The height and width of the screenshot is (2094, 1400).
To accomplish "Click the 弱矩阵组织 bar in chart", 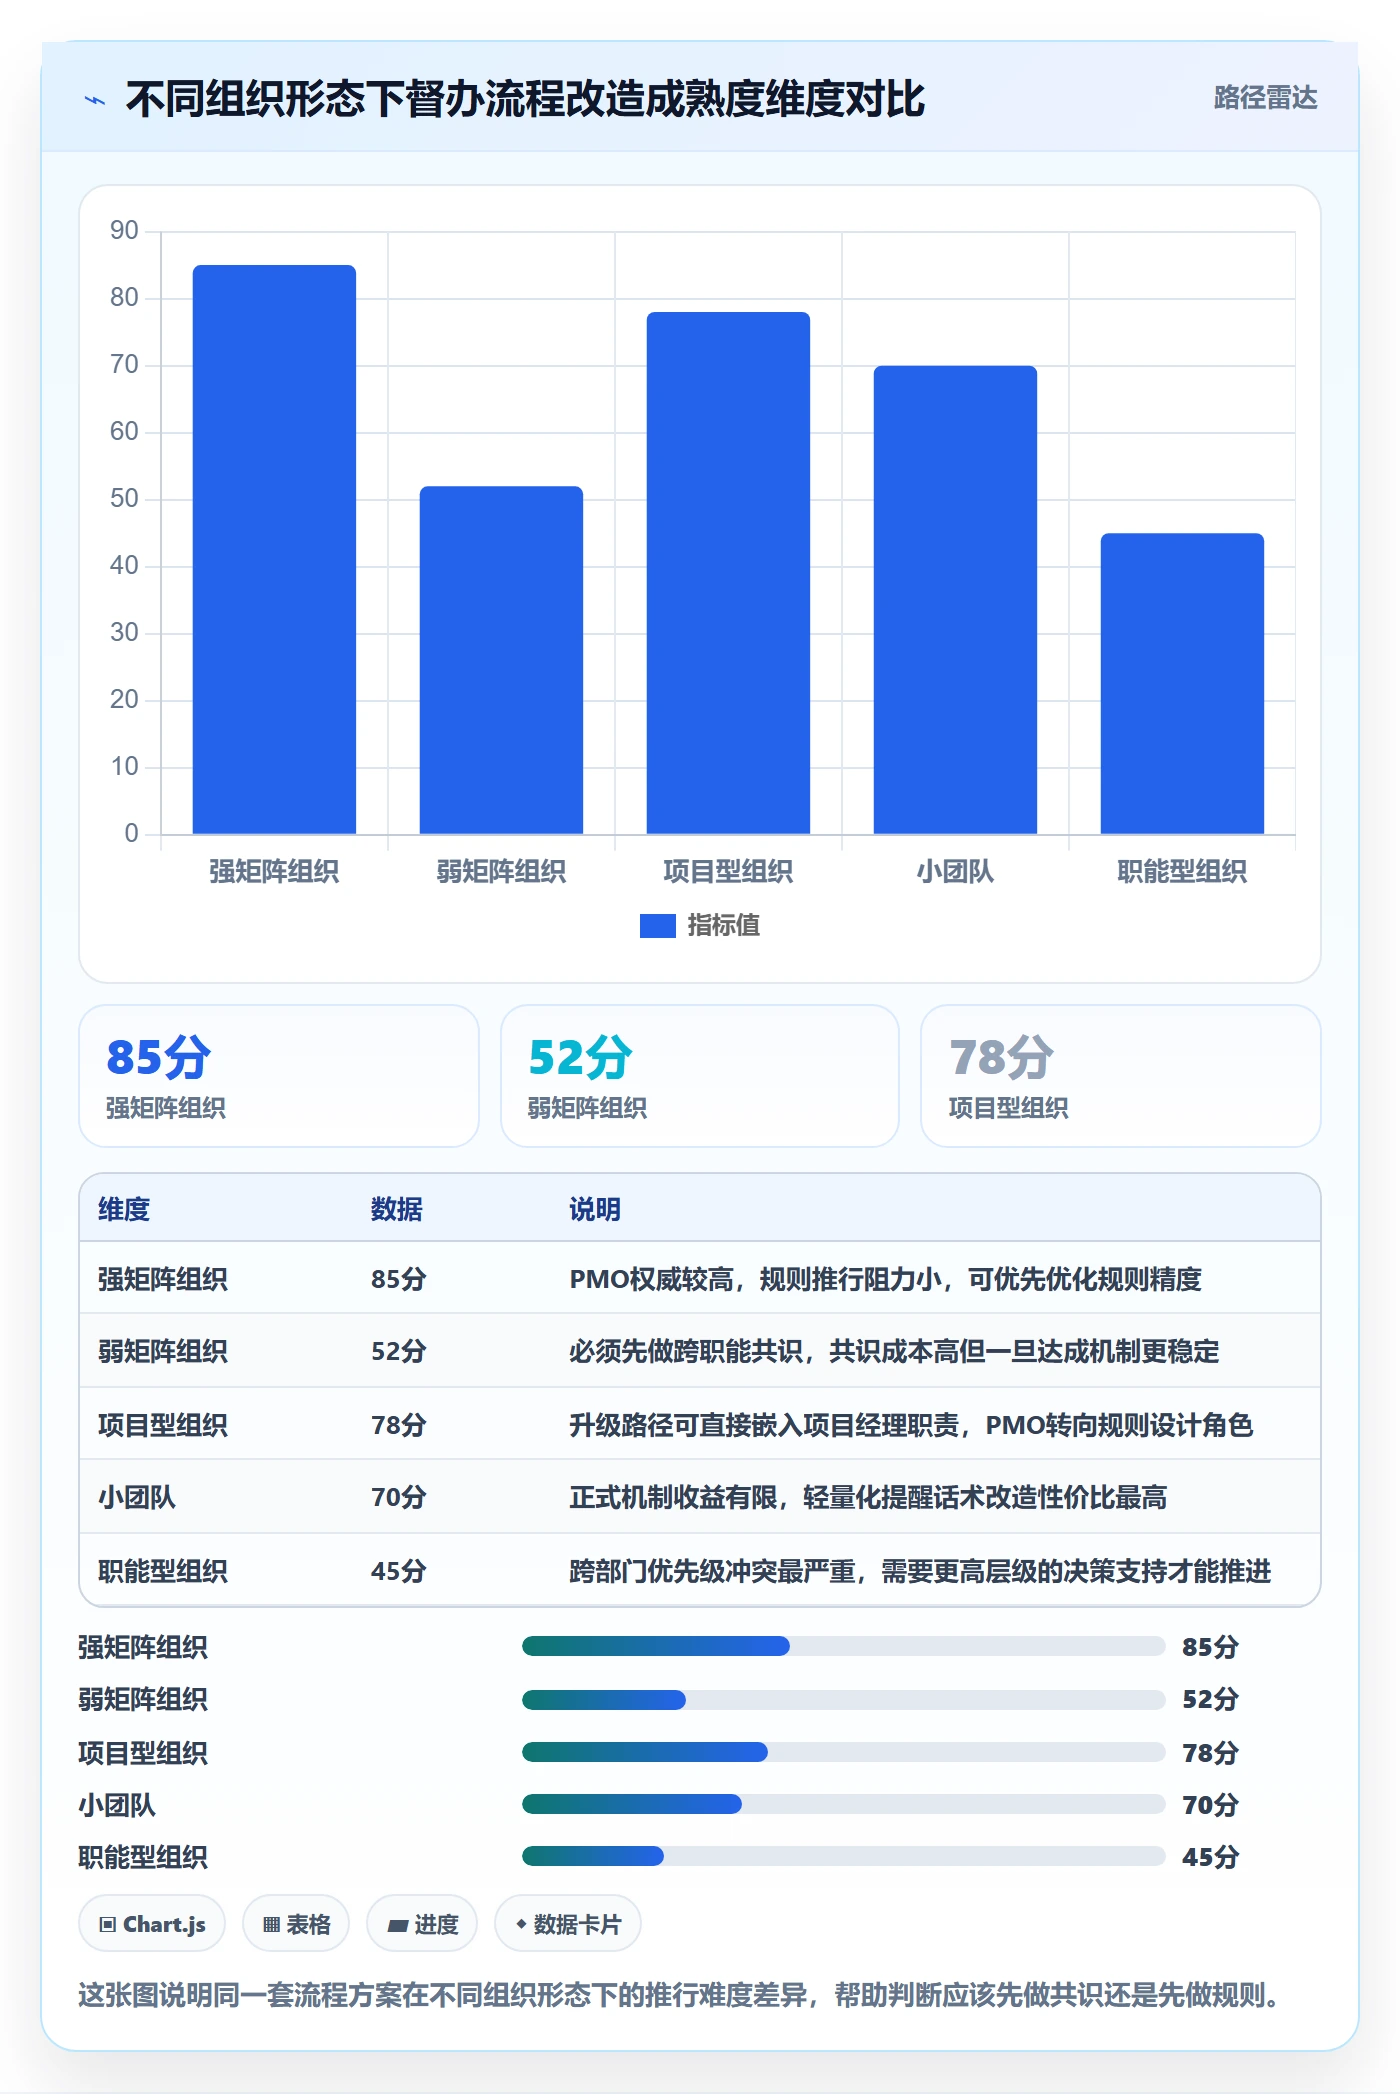I will 501,660.
